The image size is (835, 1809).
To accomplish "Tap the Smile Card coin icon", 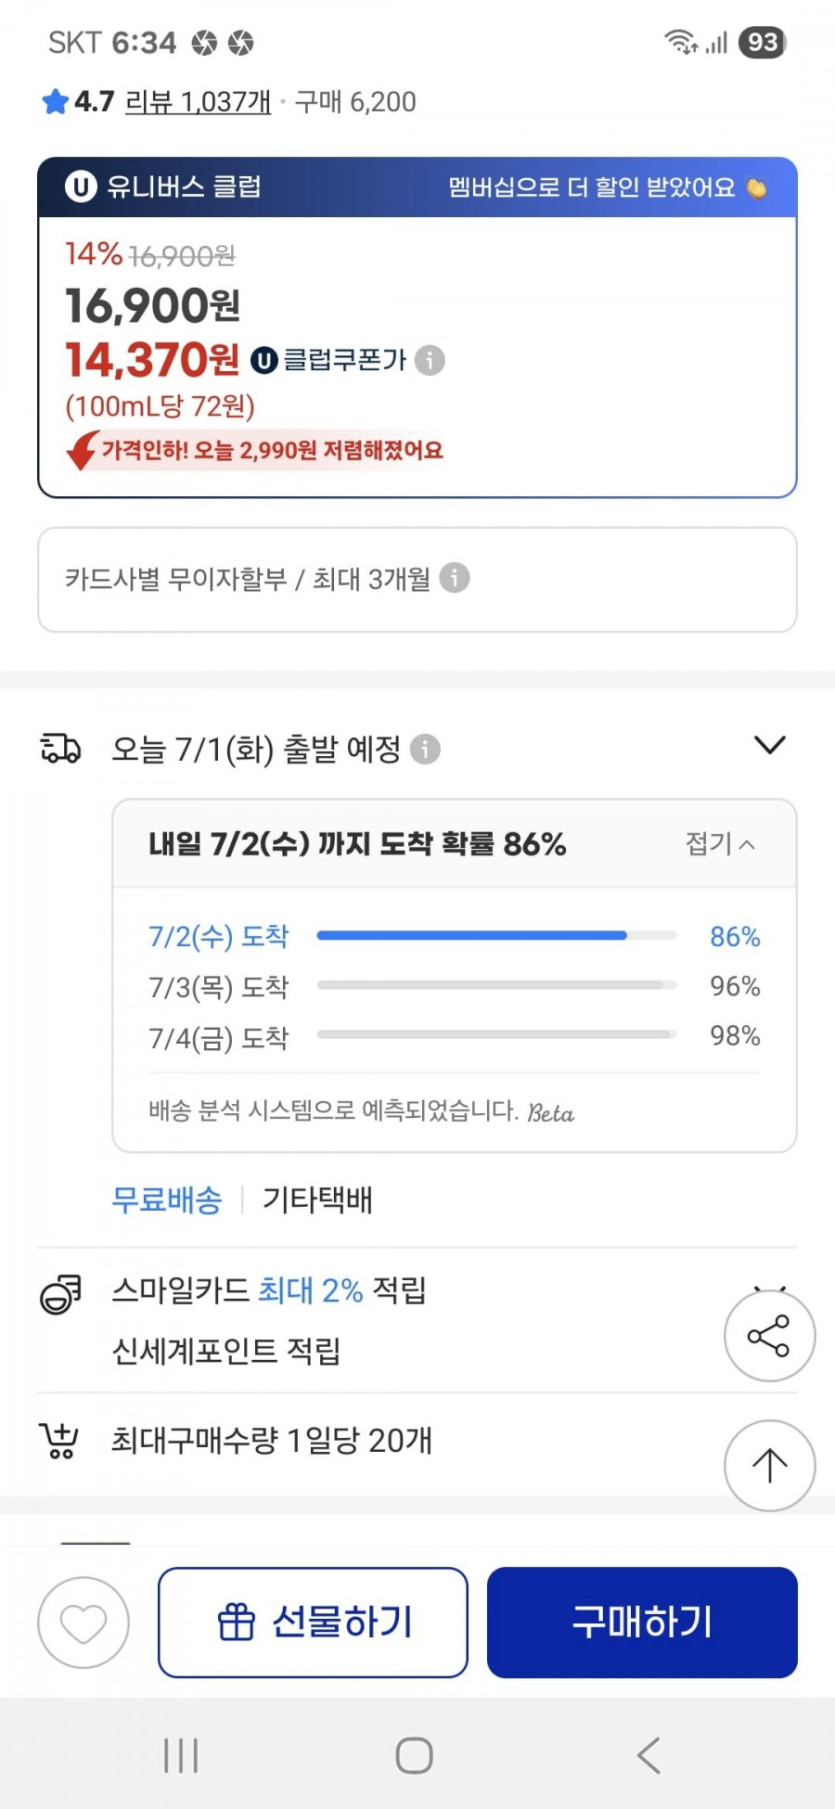I will (60, 1294).
